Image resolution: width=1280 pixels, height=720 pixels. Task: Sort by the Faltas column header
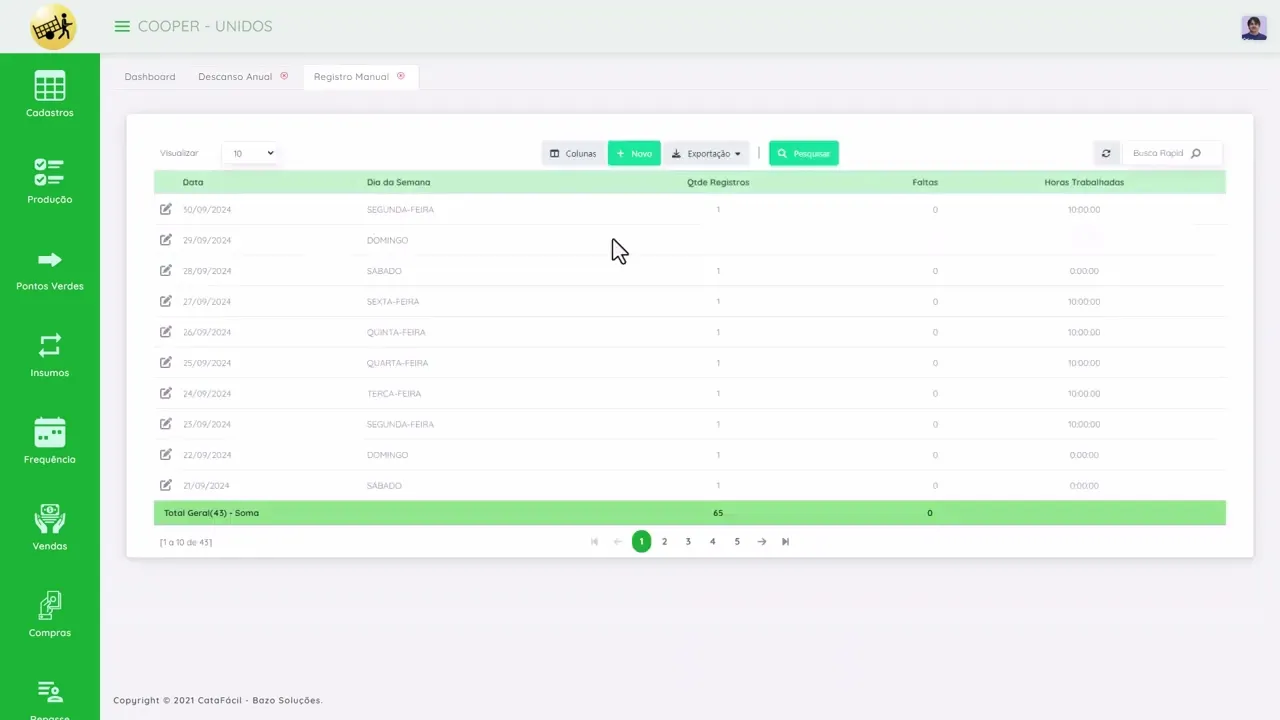pyautogui.click(x=925, y=182)
